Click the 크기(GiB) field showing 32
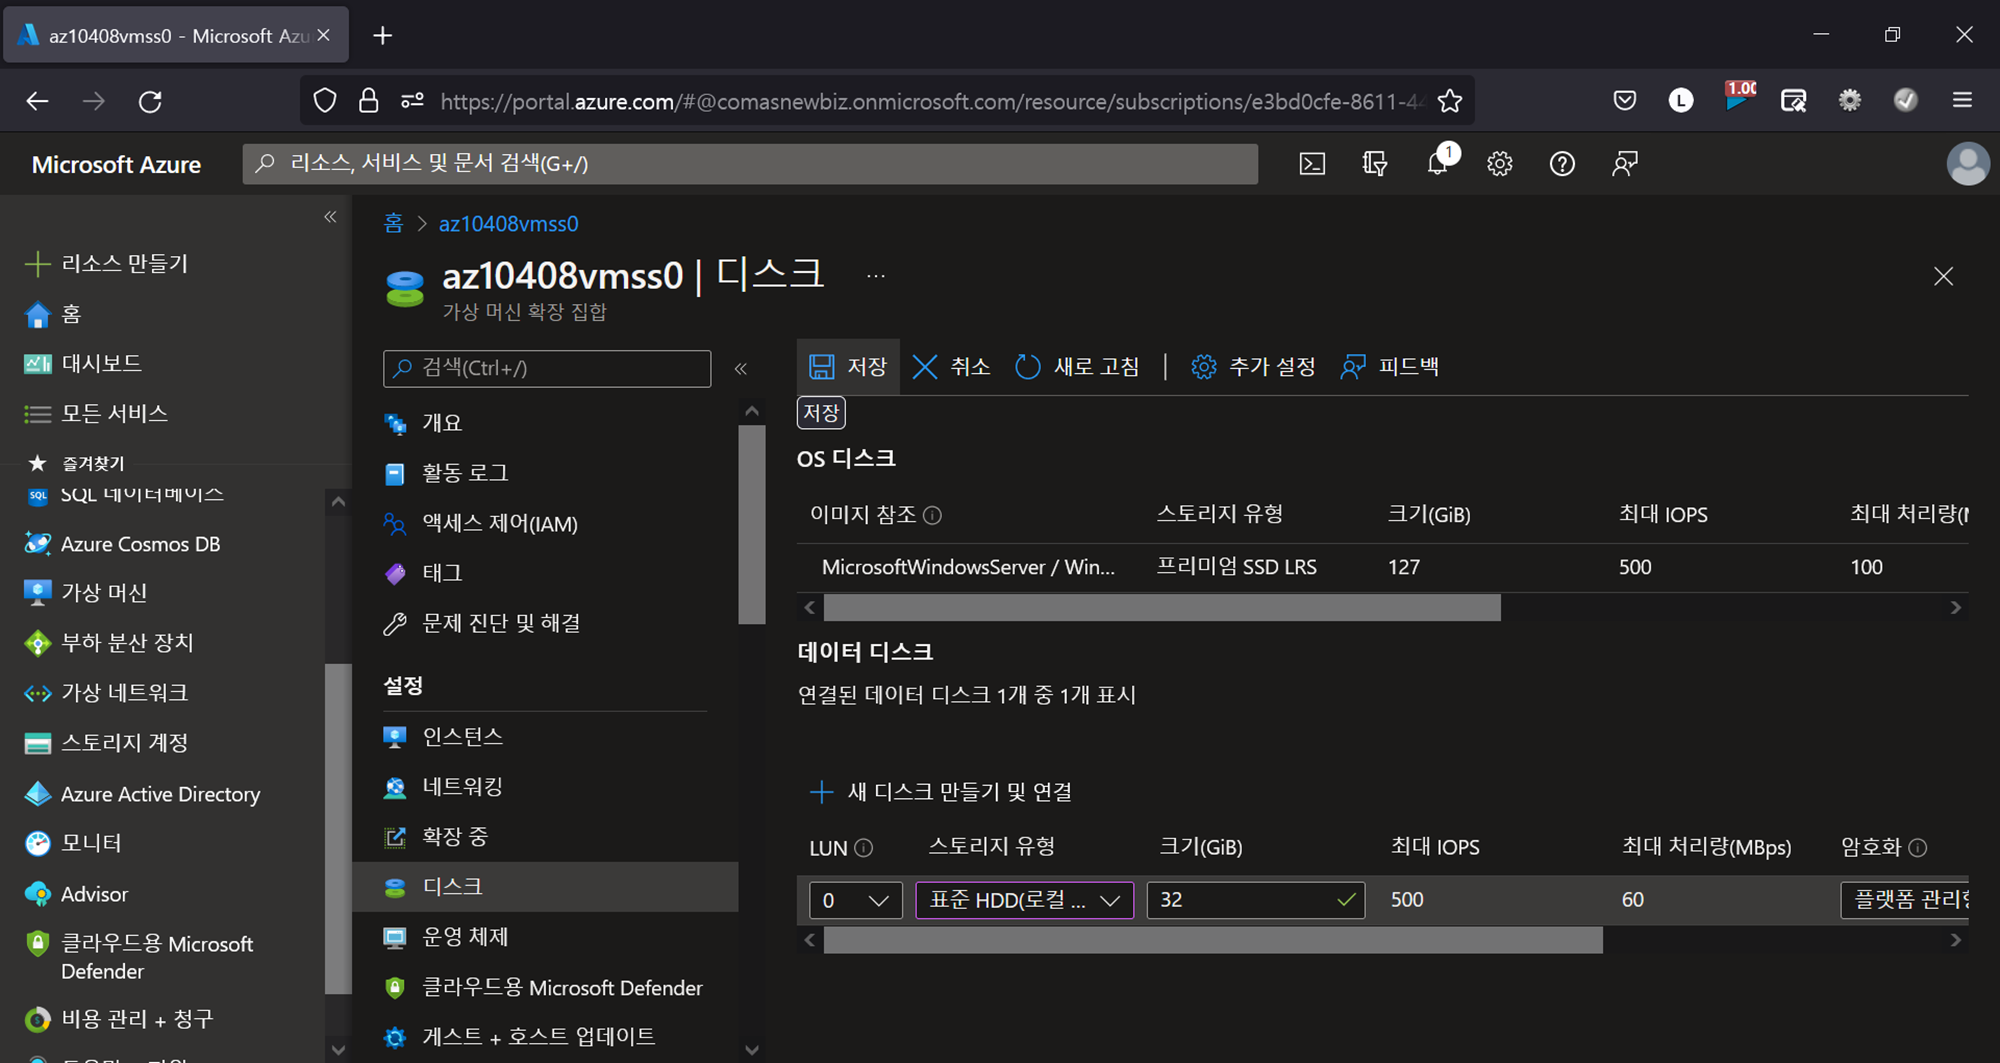Viewport: 2000px width, 1063px height. (x=1255, y=900)
